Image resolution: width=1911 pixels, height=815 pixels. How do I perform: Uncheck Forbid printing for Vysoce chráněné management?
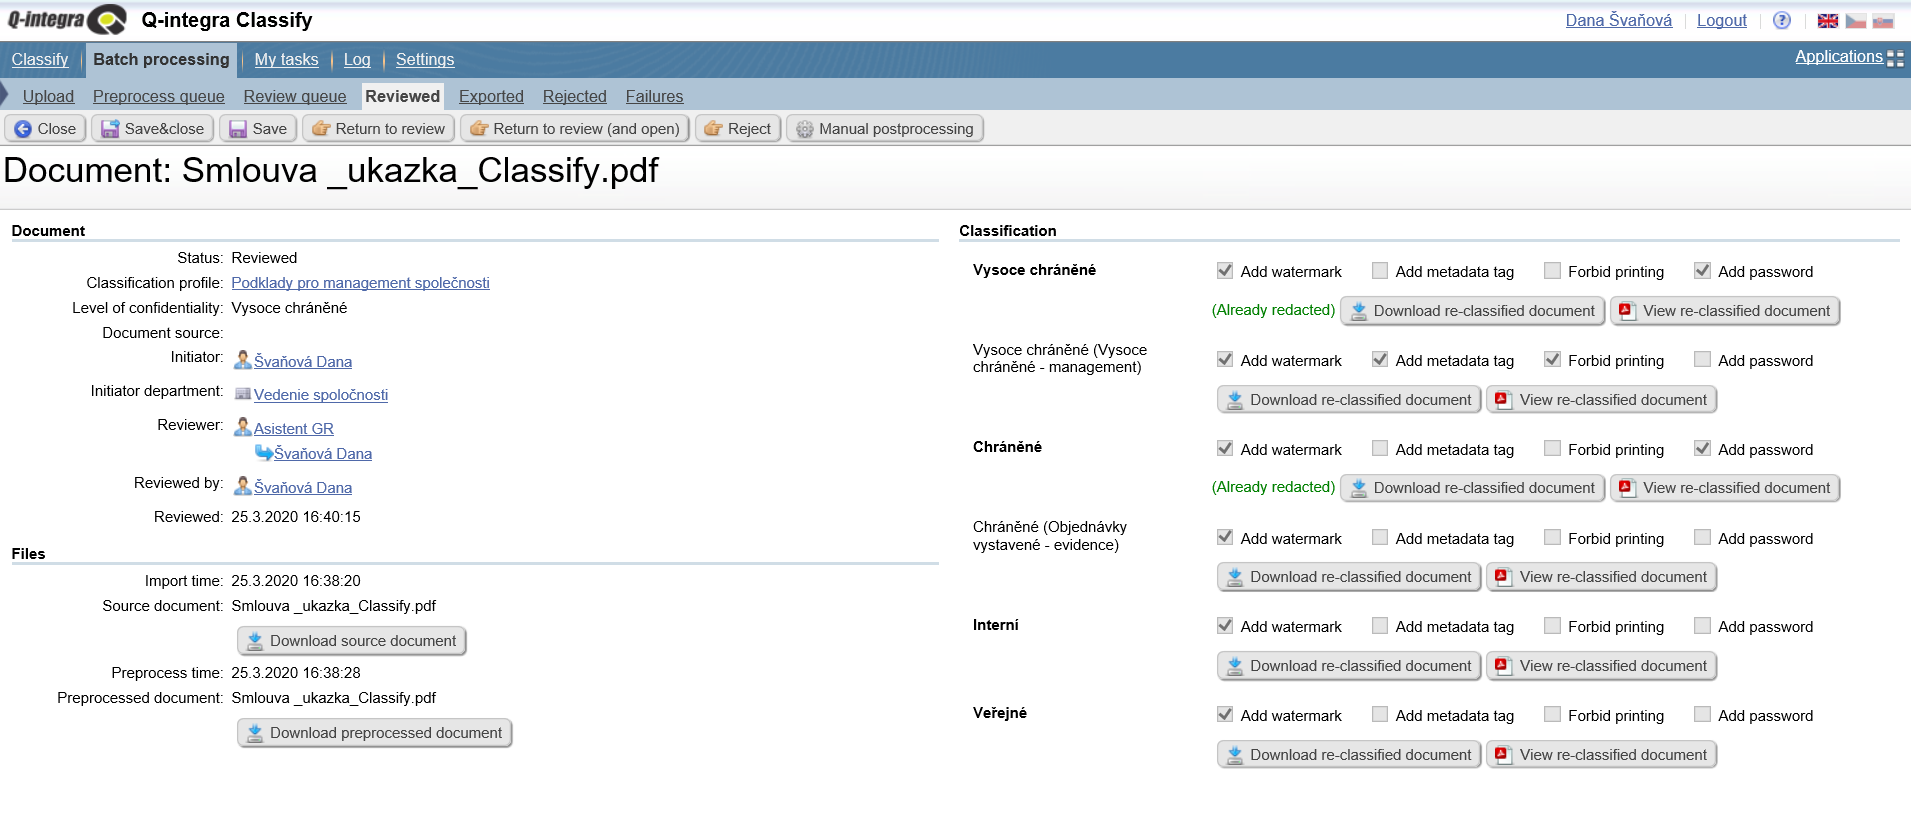pyautogui.click(x=1552, y=359)
